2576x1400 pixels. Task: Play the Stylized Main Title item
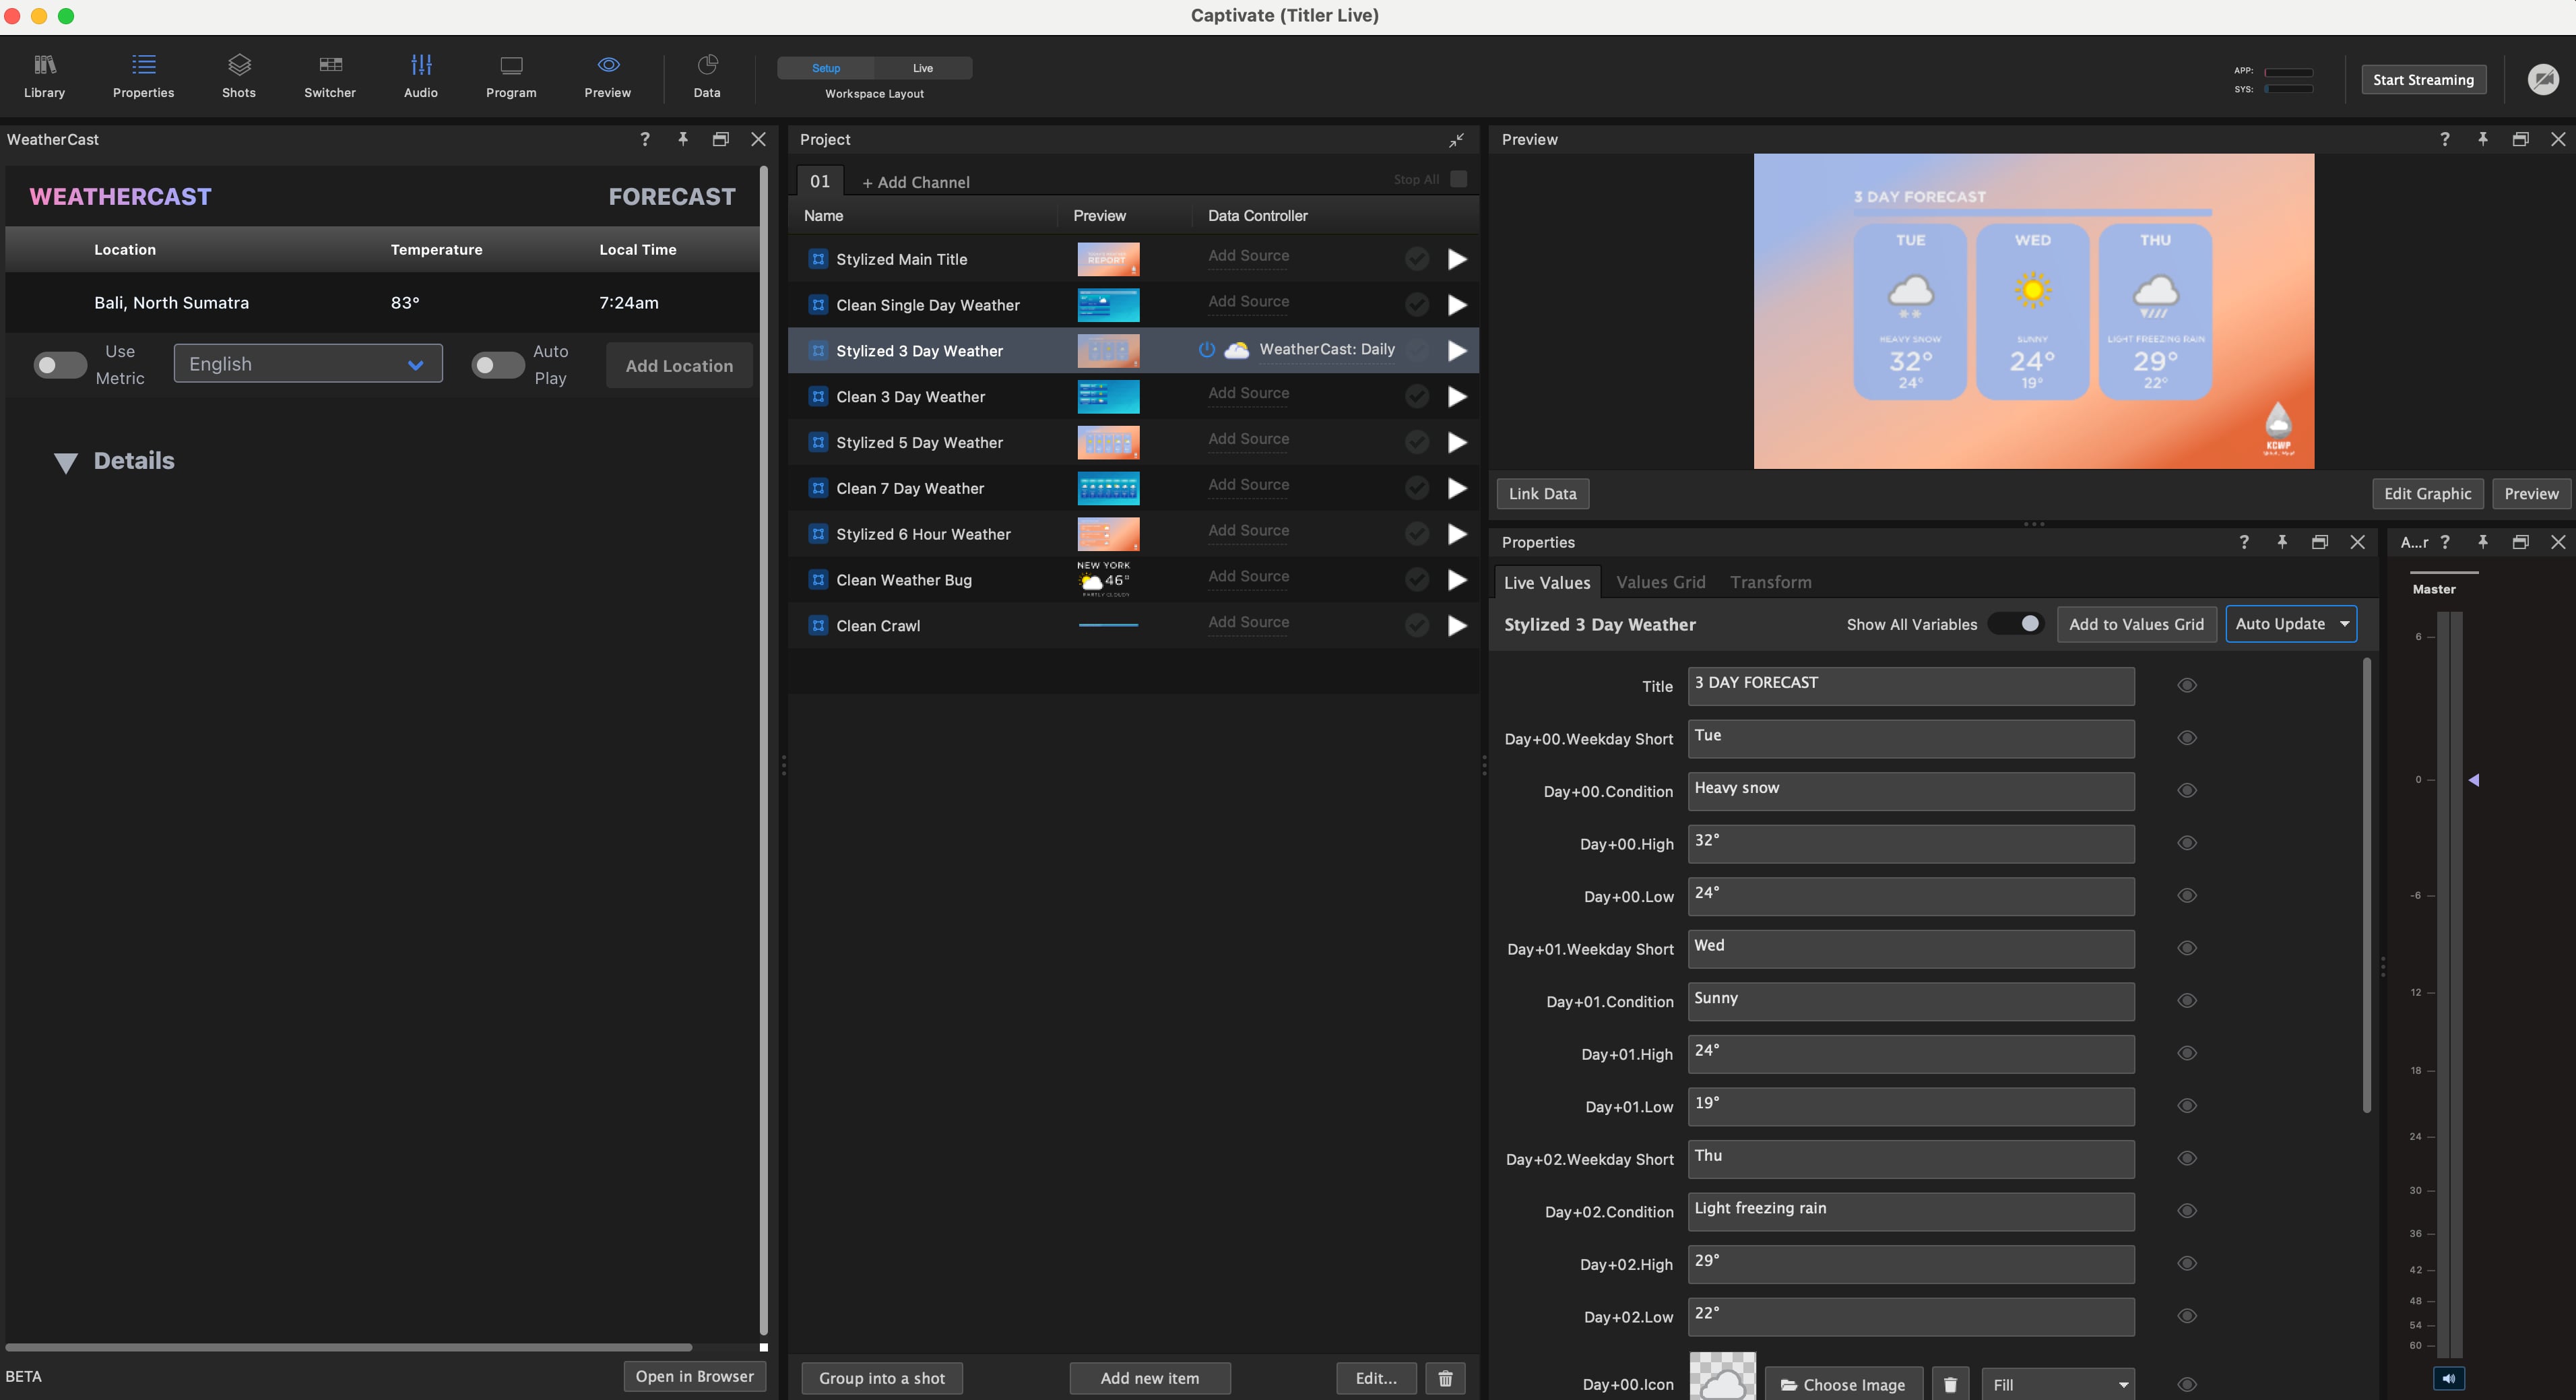1457,259
